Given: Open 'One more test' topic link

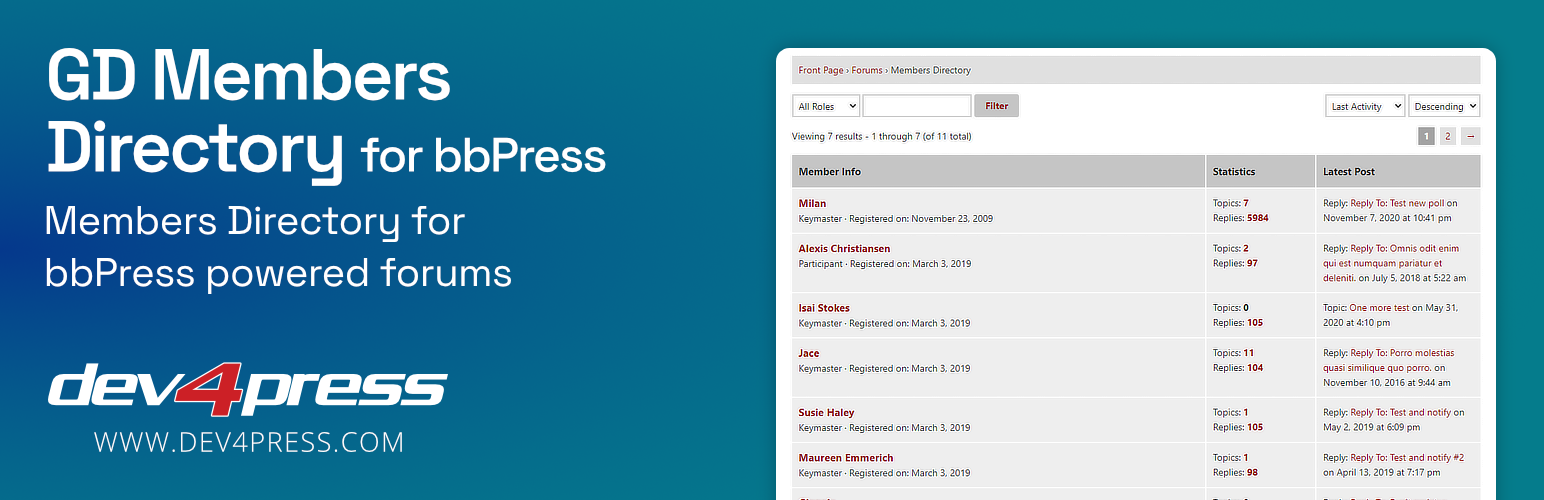Looking at the screenshot, I should (1379, 308).
